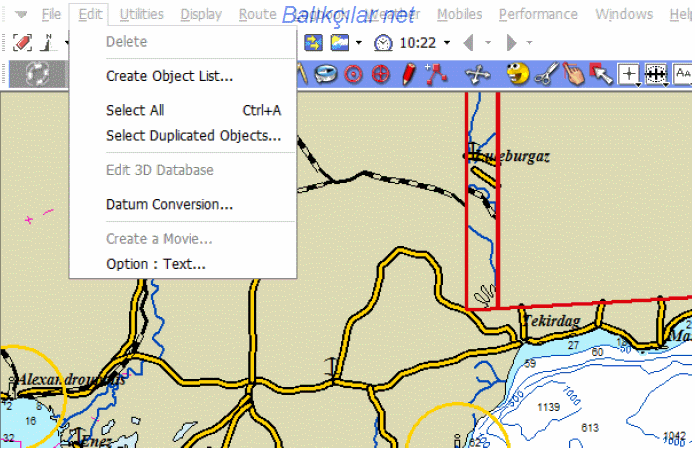Open Datum Conversion dialog
The width and height of the screenshot is (695, 450).
(169, 204)
